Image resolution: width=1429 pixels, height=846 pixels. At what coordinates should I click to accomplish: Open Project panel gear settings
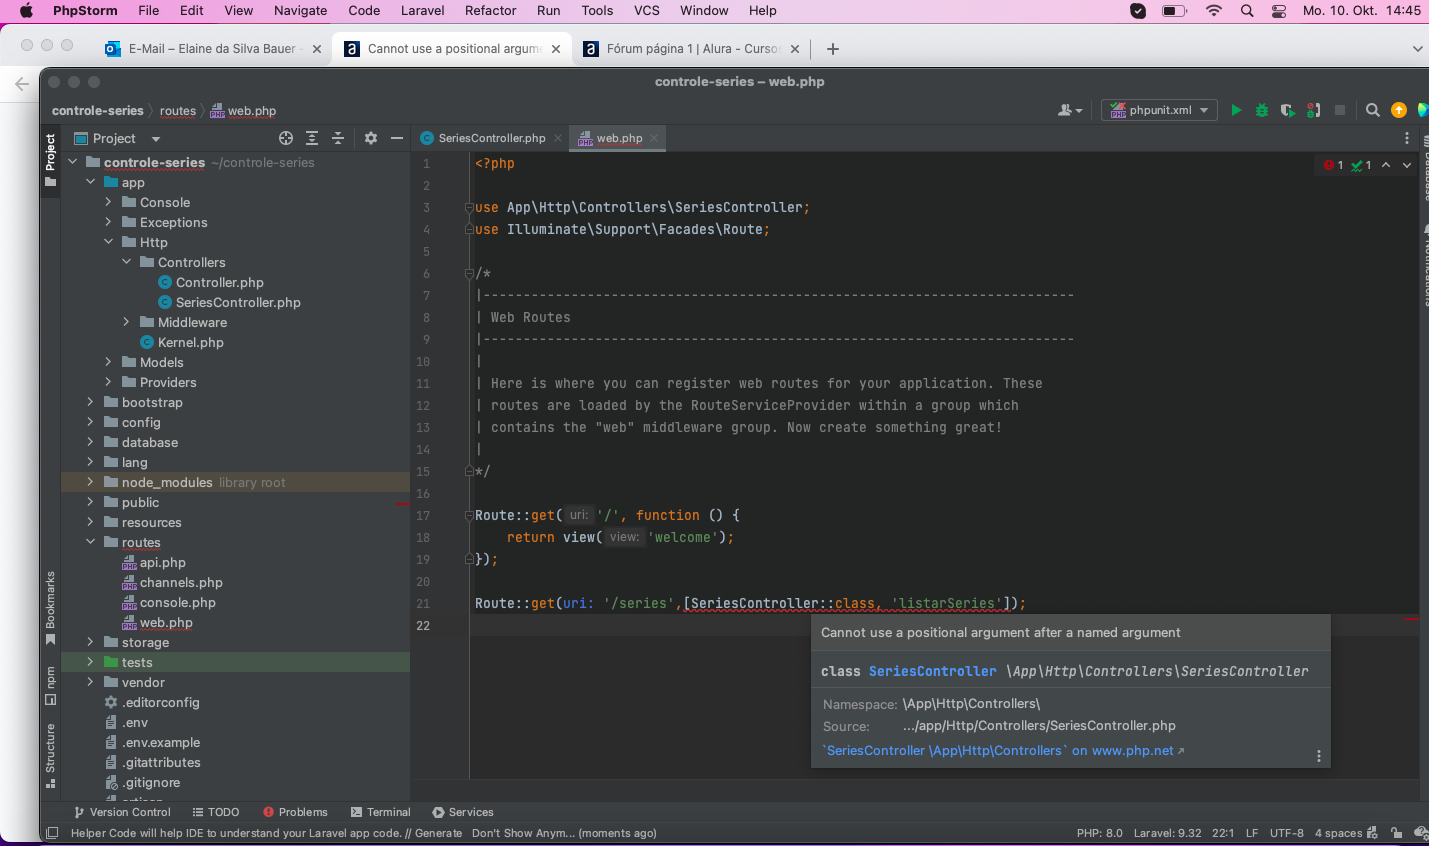pos(371,138)
